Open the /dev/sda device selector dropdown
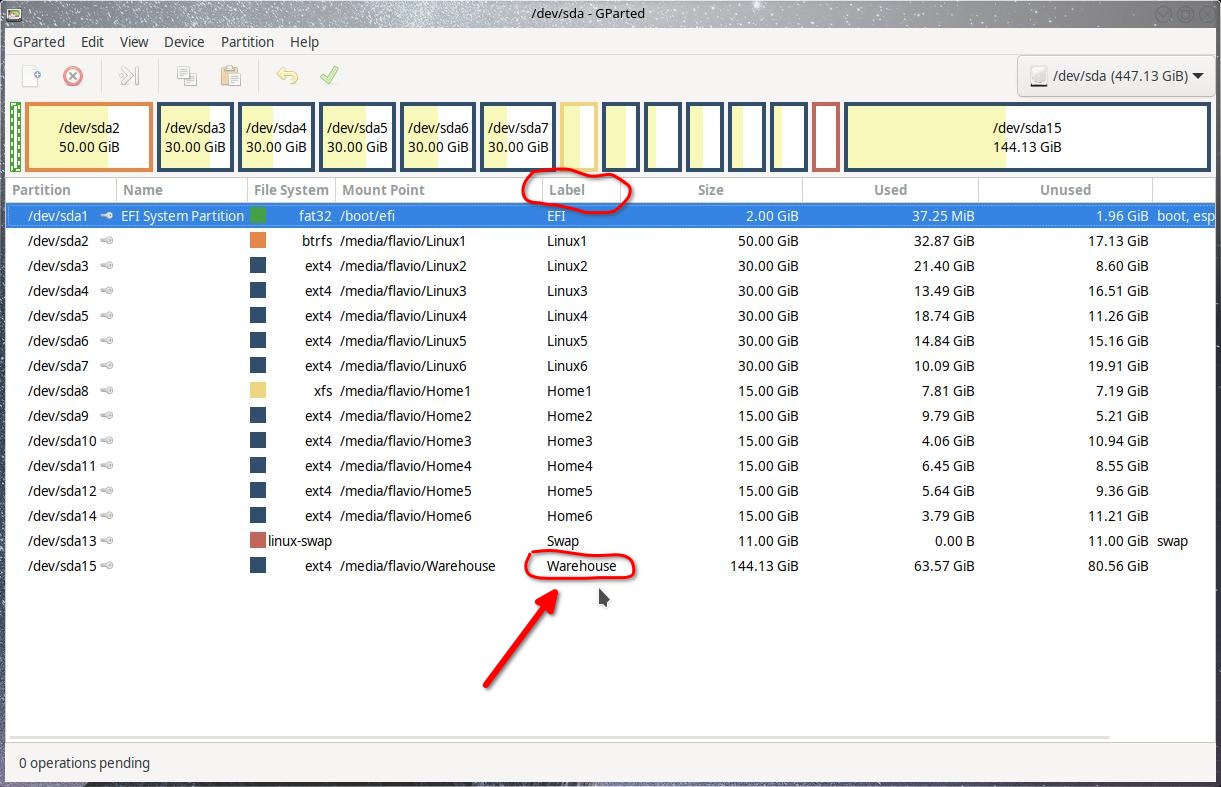 click(1117, 76)
